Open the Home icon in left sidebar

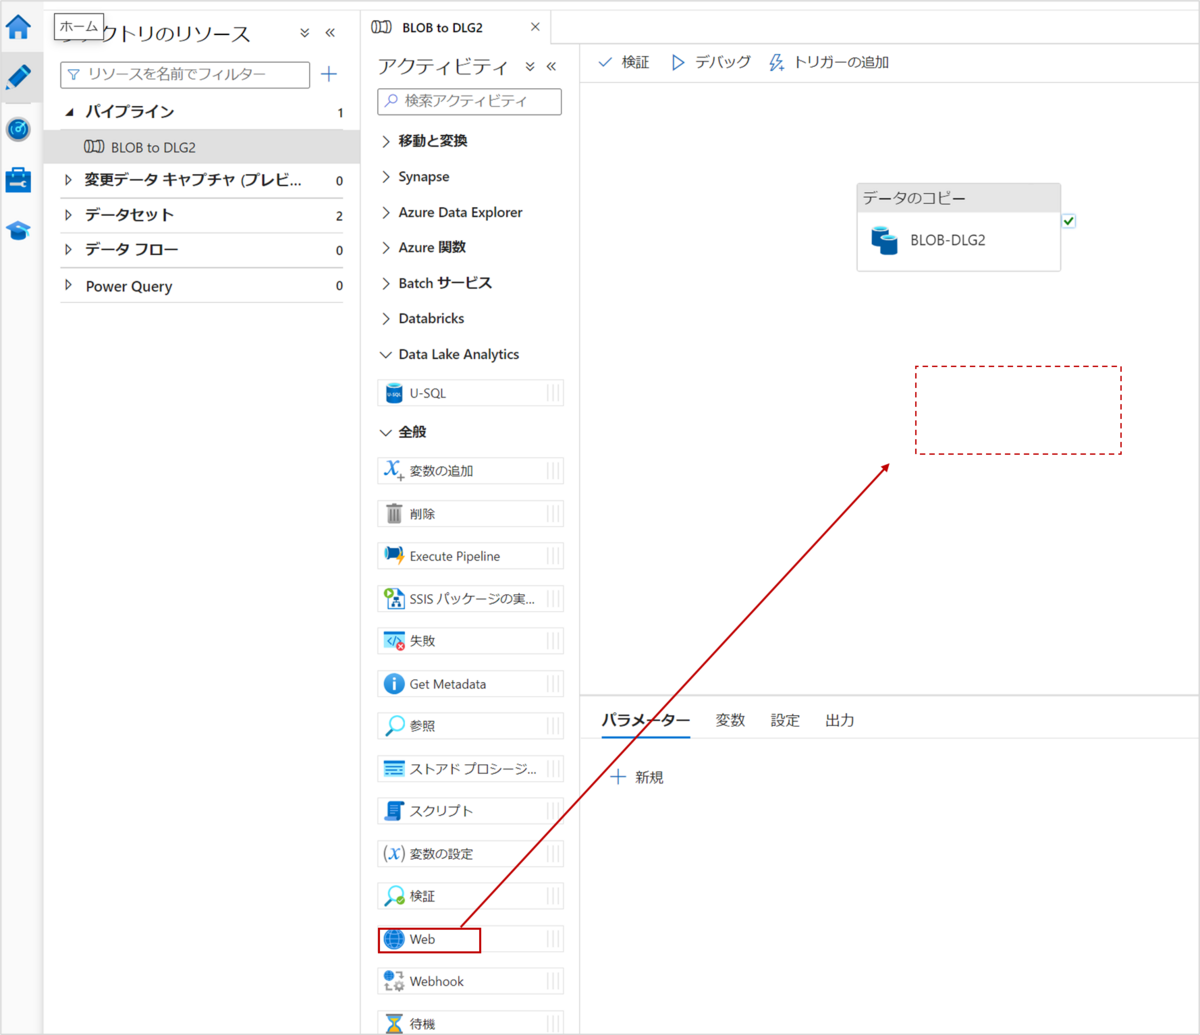click(x=19, y=26)
